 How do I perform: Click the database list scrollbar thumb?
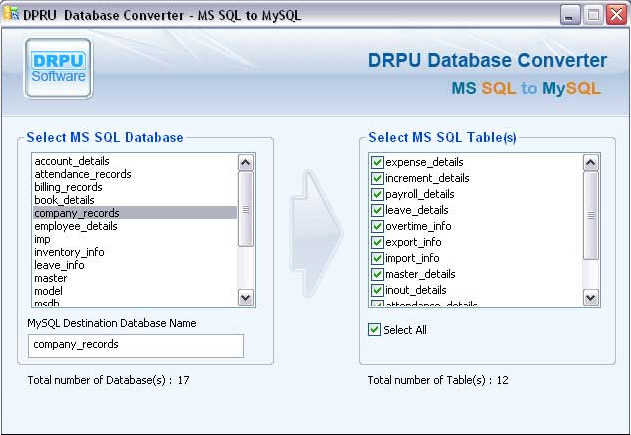click(245, 209)
